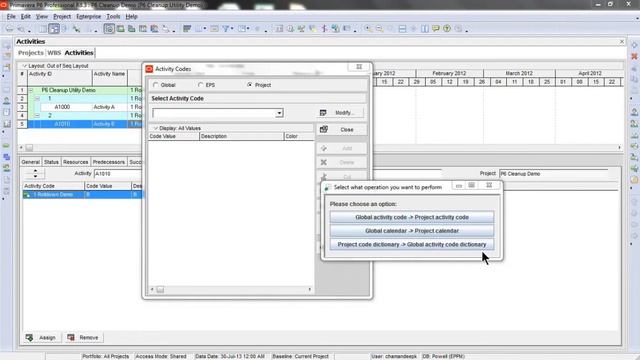640x360 pixels.
Task: Click the print preview icon in toolbar
Action: click(x=21, y=29)
